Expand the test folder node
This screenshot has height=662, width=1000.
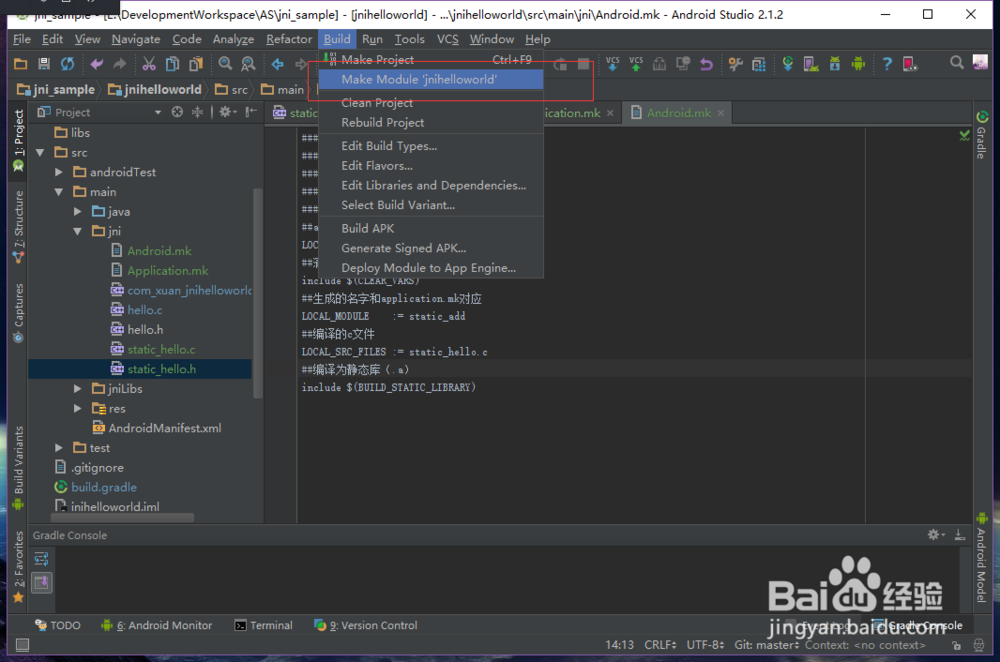59,448
